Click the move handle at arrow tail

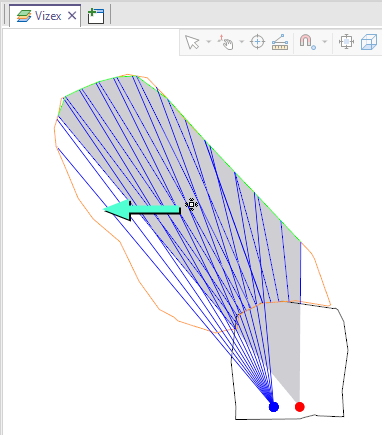[191, 204]
